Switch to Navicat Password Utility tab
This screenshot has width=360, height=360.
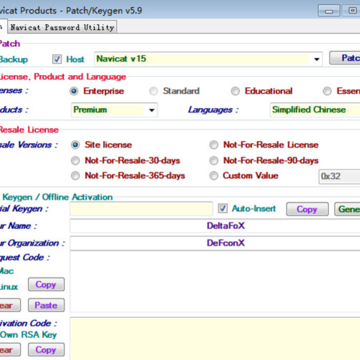62,27
